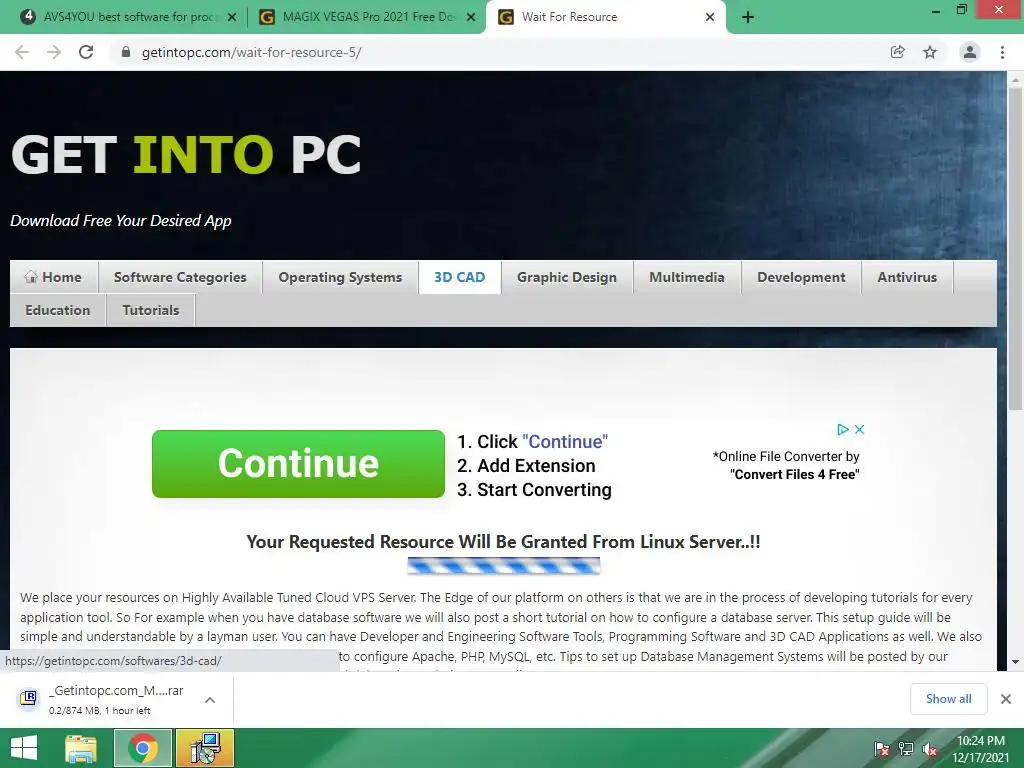1024x768 pixels.
Task: Click the Action Center flag tray icon
Action: click(x=881, y=749)
